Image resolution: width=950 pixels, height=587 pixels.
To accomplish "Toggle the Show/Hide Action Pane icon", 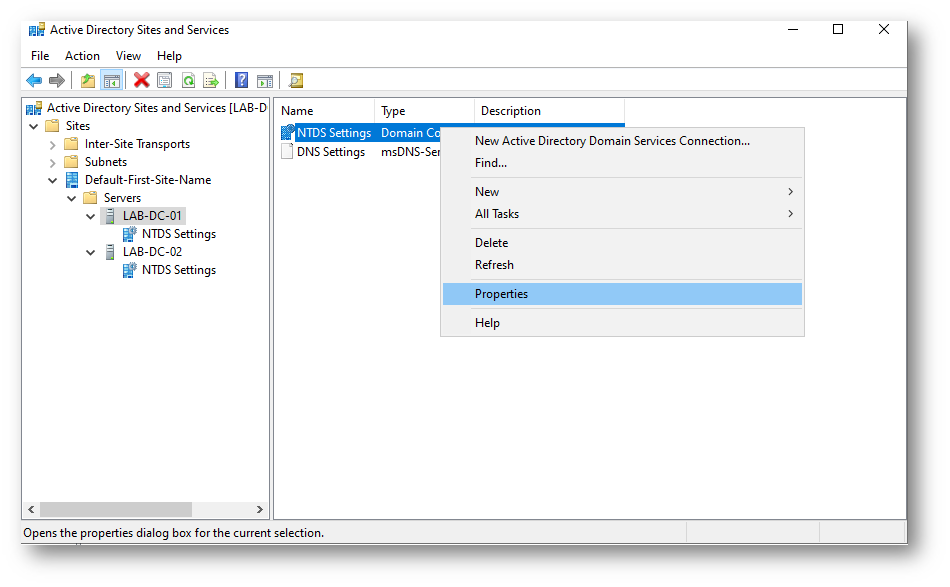I will click(265, 80).
